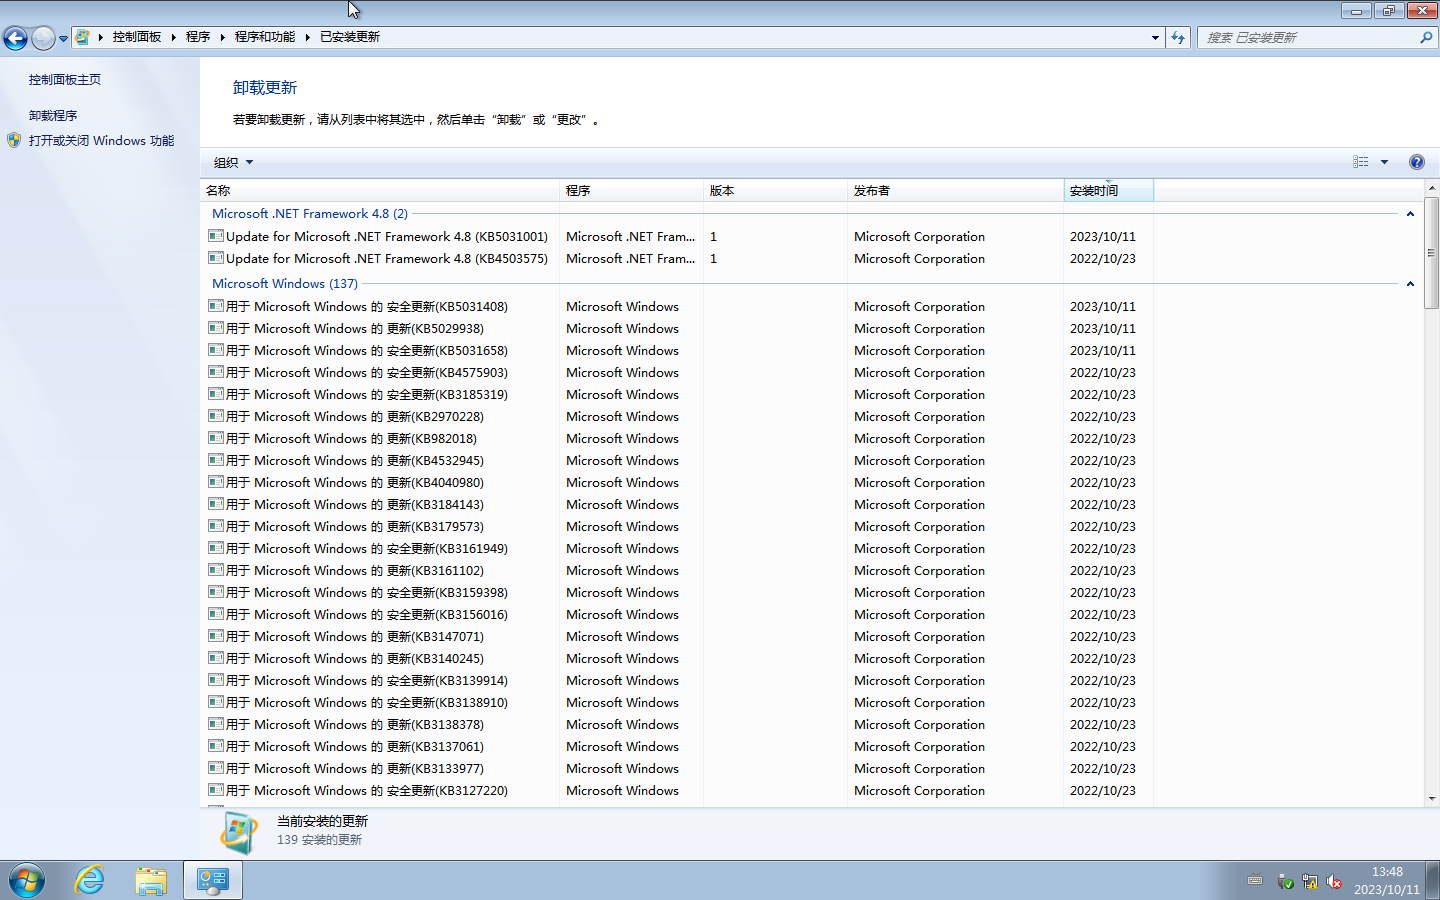Select the 更新(KB3133977) row

point(677,768)
